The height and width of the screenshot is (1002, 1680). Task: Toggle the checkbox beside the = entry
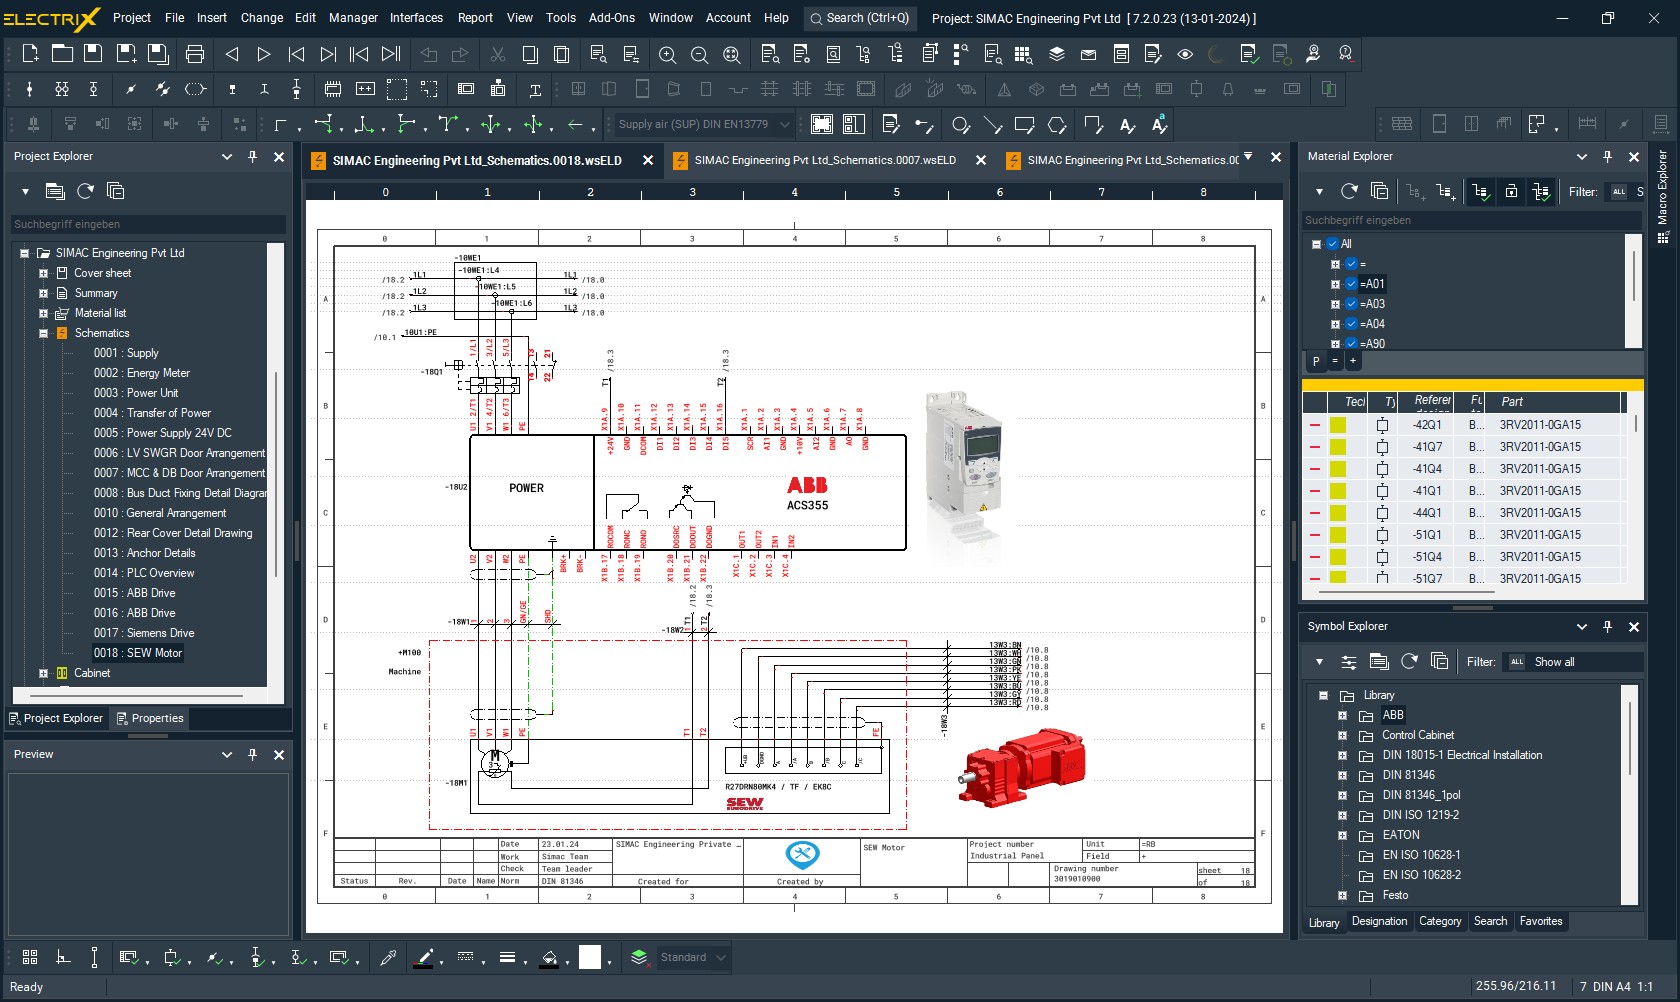1351,264
